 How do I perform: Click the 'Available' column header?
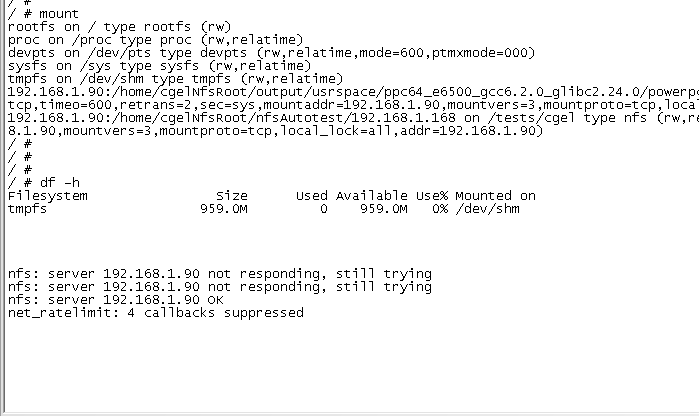click(371, 196)
